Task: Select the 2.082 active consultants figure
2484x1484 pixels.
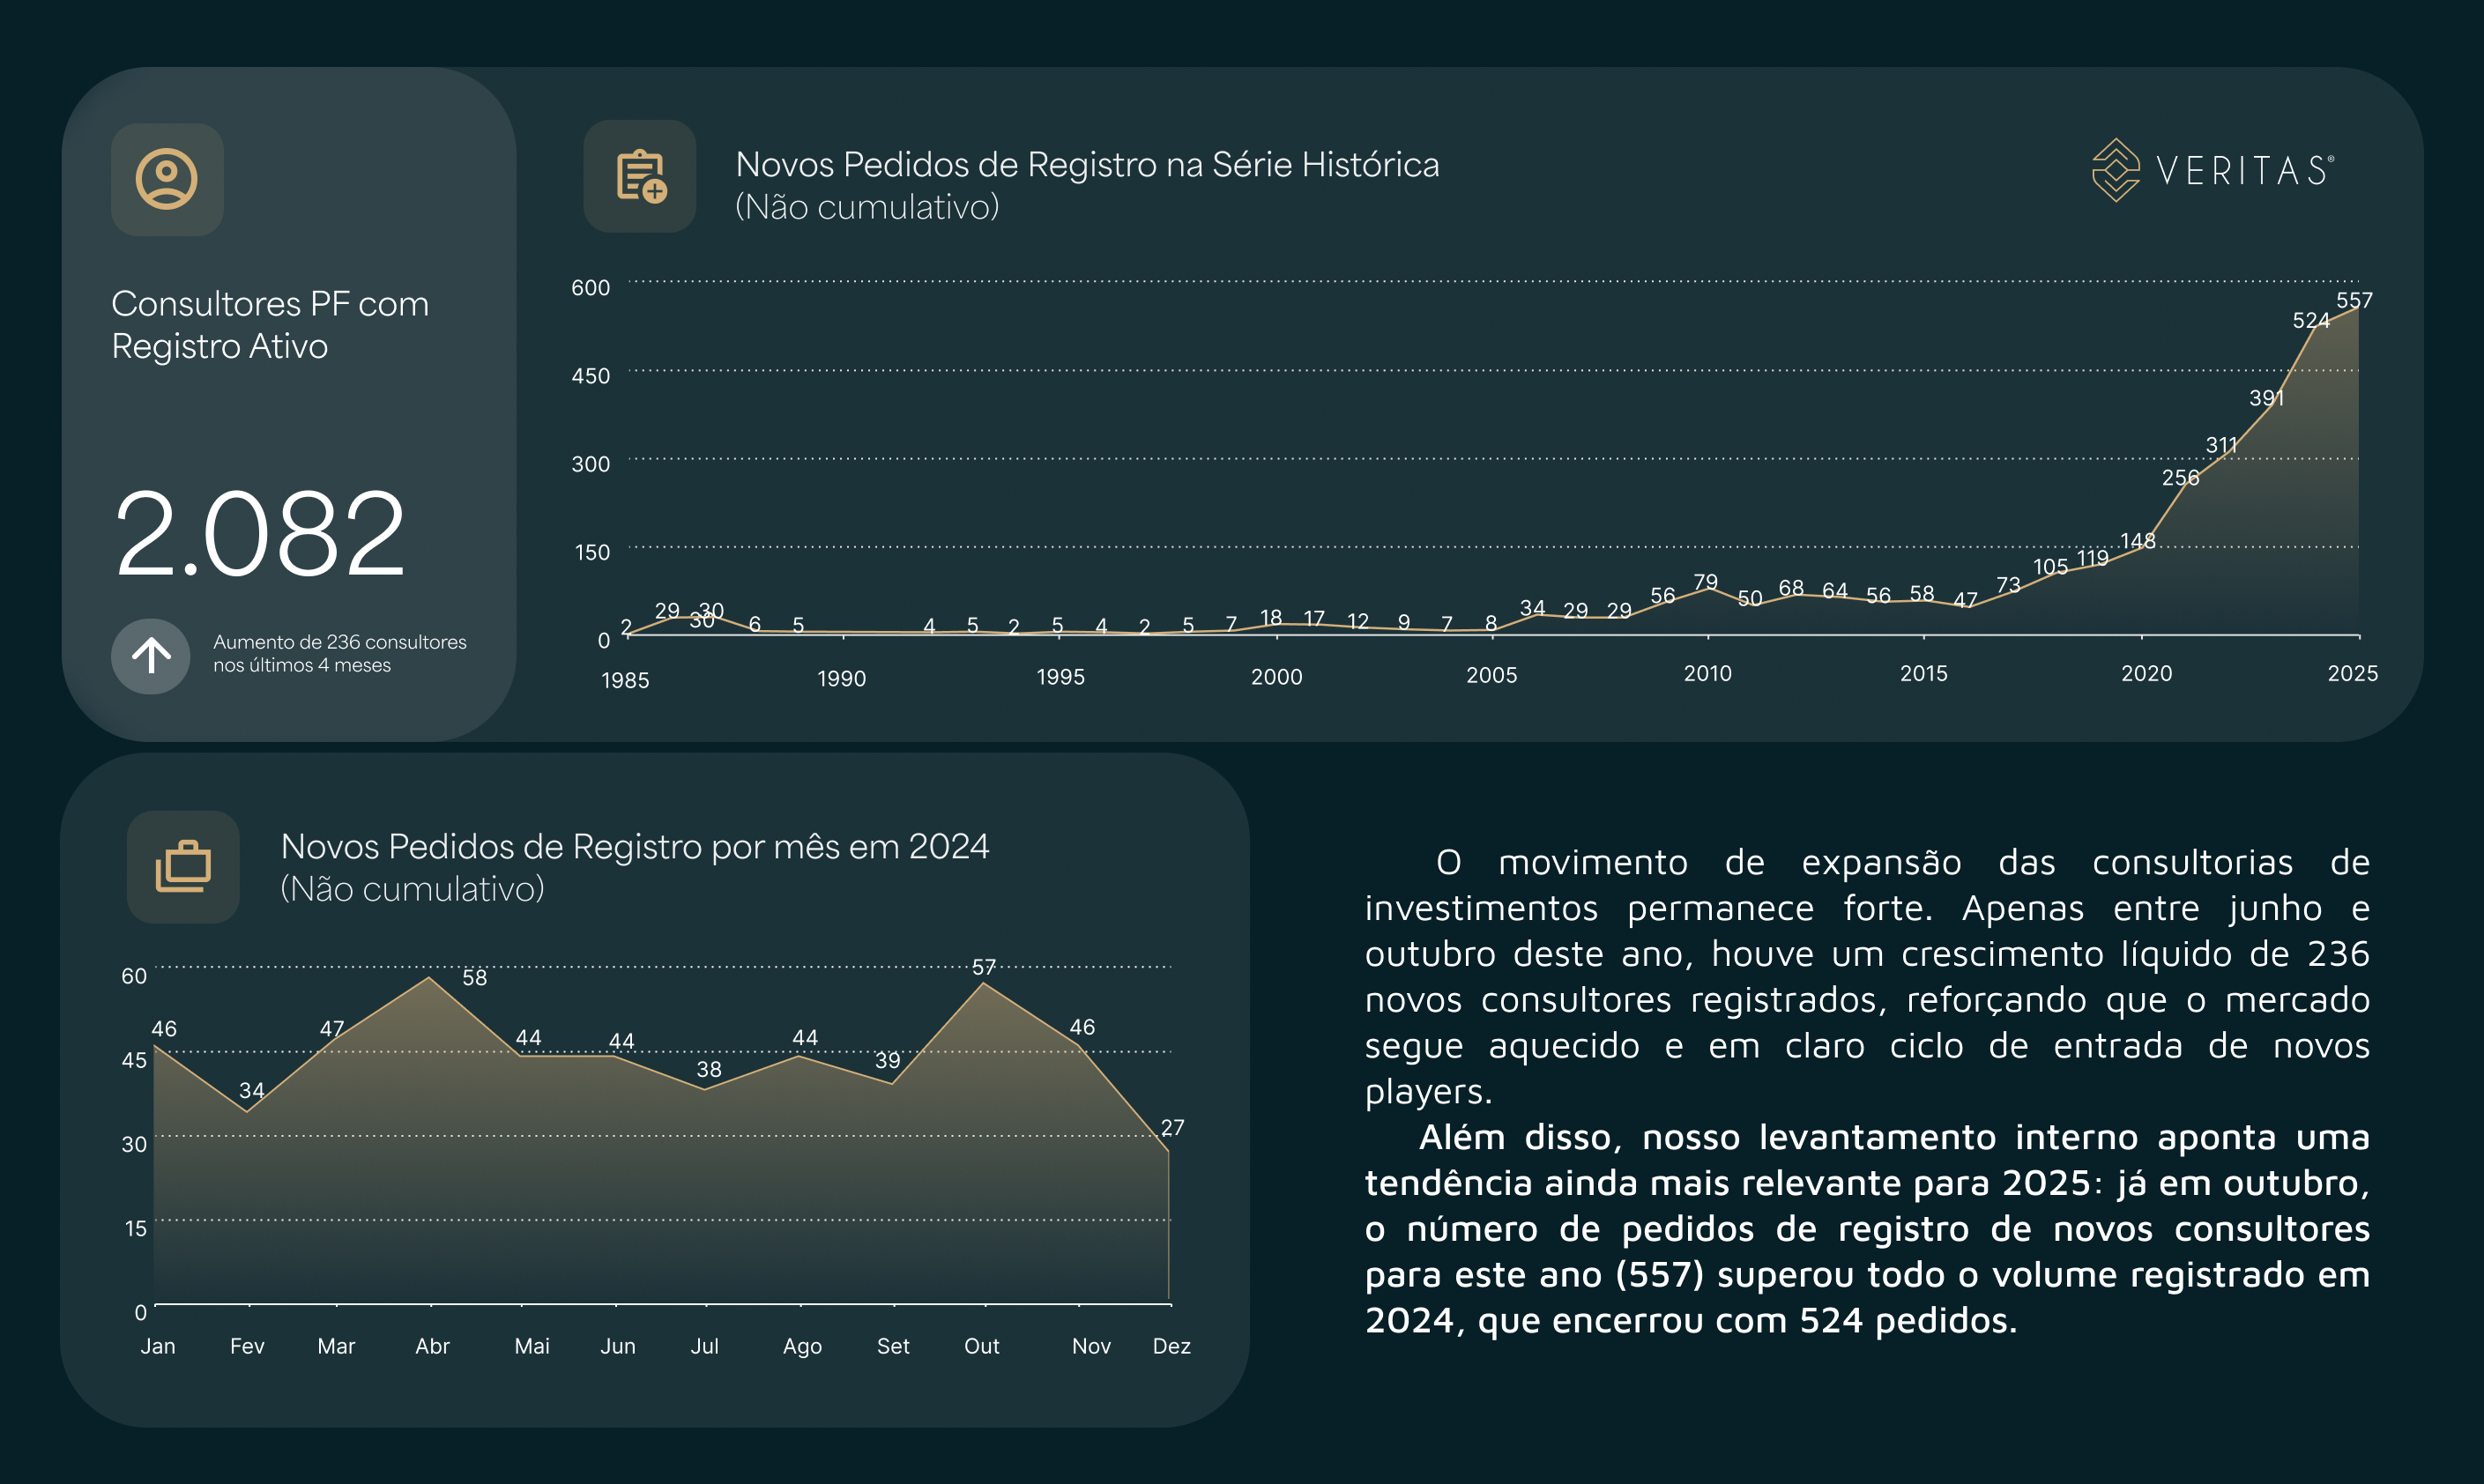Action: click(x=260, y=533)
